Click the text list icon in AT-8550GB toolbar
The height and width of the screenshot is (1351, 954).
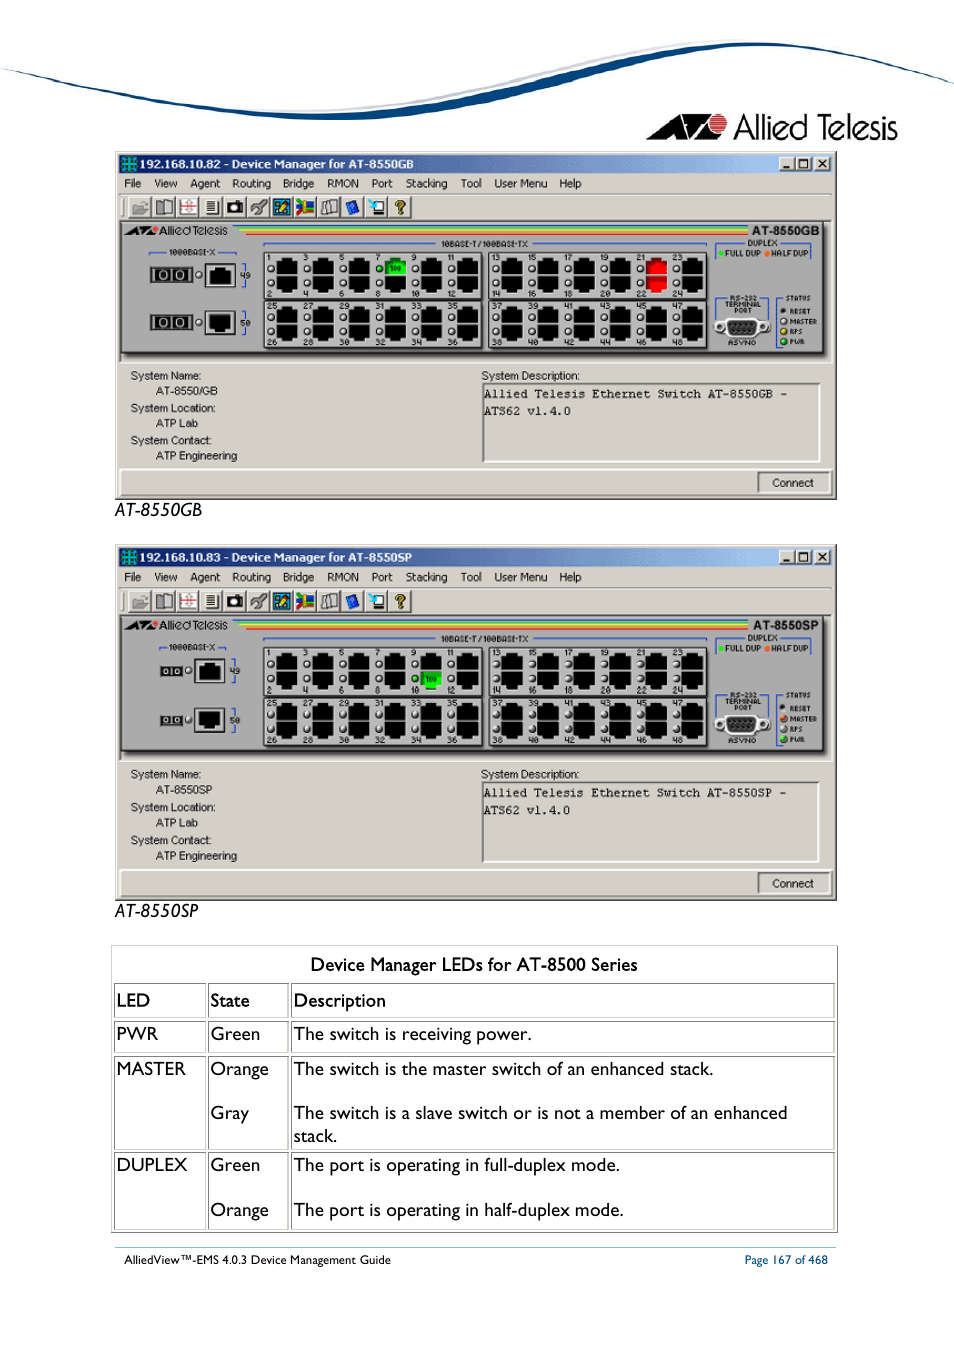pyautogui.click(x=211, y=207)
